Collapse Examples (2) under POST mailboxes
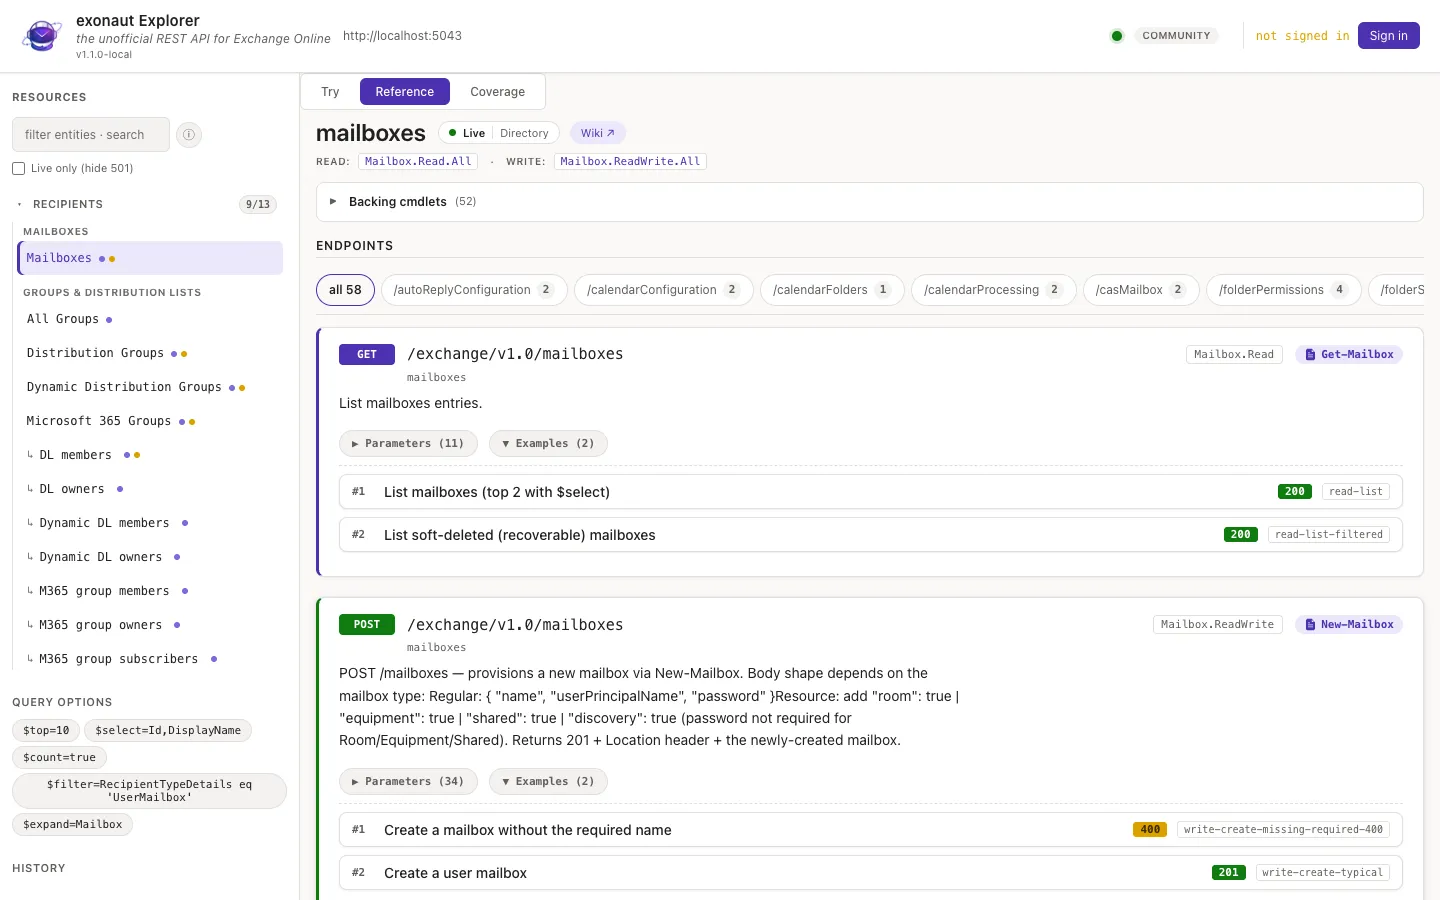 pyautogui.click(x=548, y=782)
